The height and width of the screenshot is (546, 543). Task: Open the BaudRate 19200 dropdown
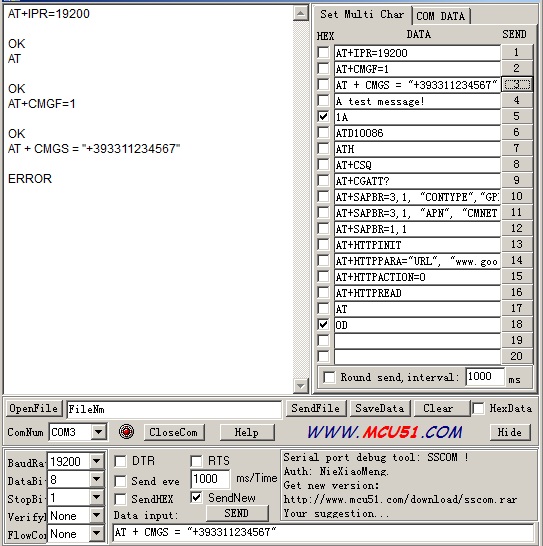[x=96, y=461]
